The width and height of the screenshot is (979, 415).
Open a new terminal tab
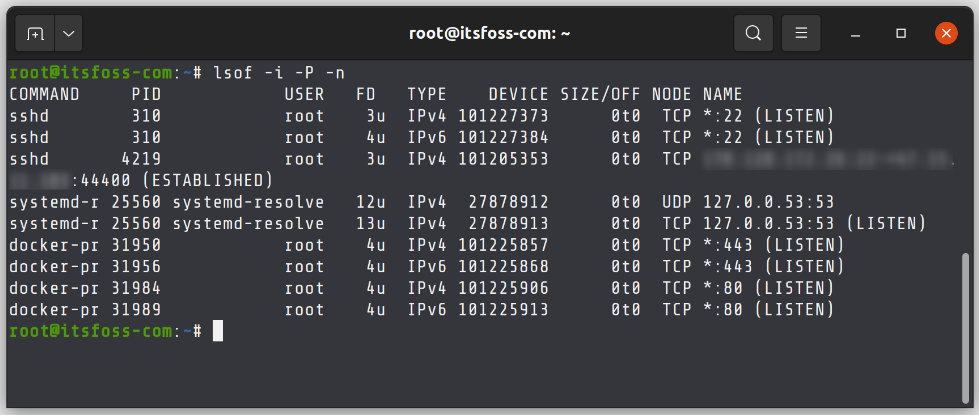(35, 33)
